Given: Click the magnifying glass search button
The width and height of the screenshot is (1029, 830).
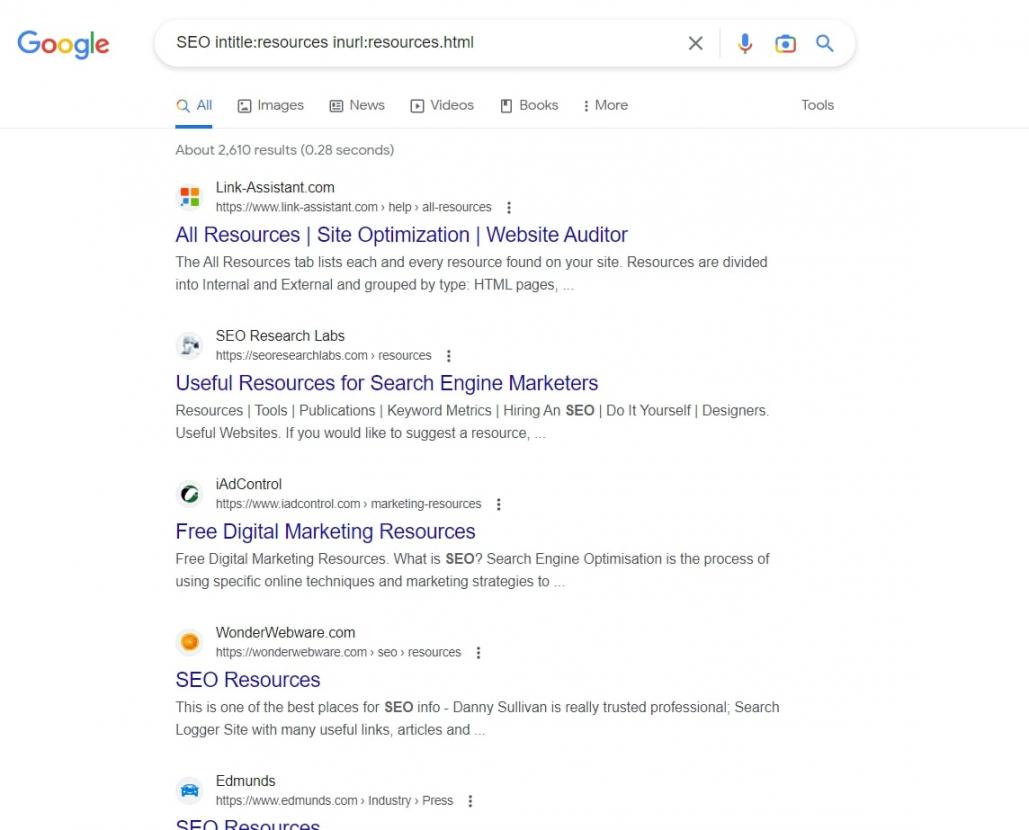Looking at the screenshot, I should [825, 43].
